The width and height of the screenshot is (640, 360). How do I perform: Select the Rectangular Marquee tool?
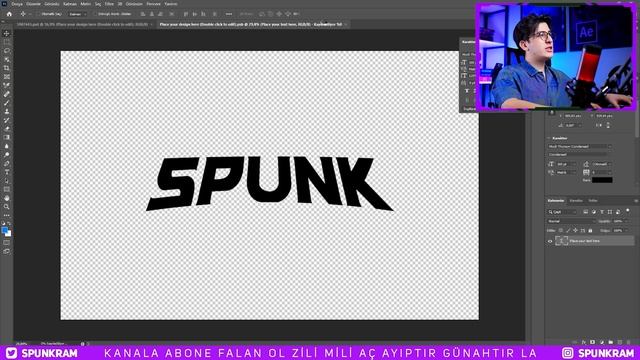coord(7,42)
